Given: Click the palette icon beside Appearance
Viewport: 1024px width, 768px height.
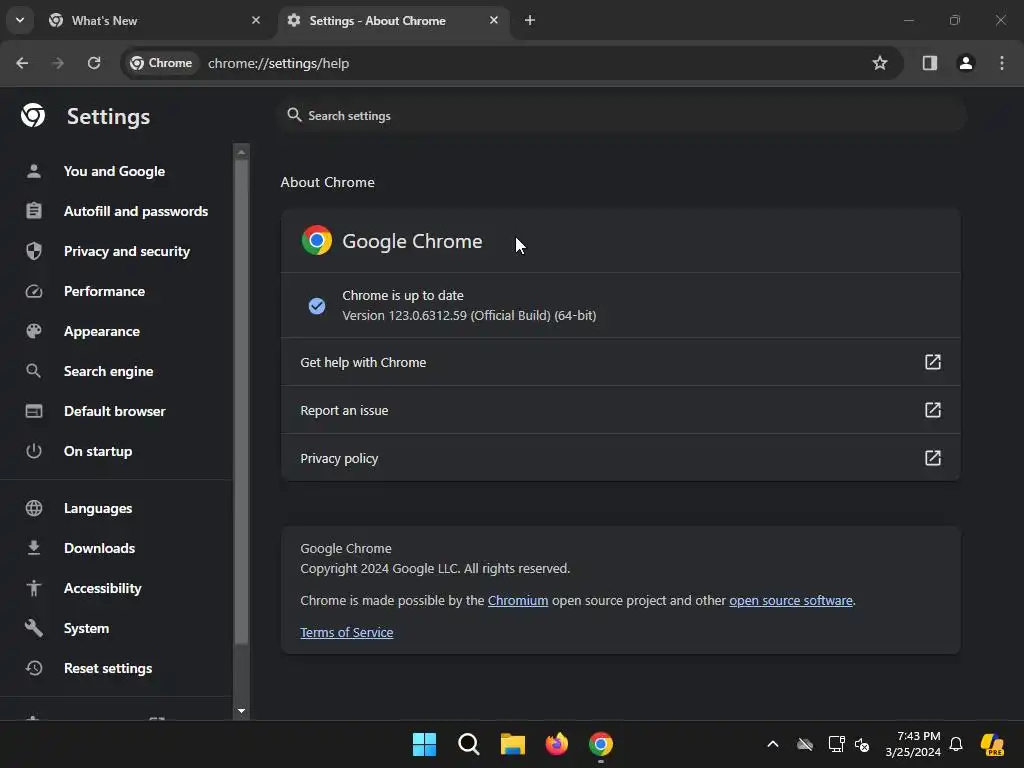Looking at the screenshot, I should pyautogui.click(x=34, y=331).
